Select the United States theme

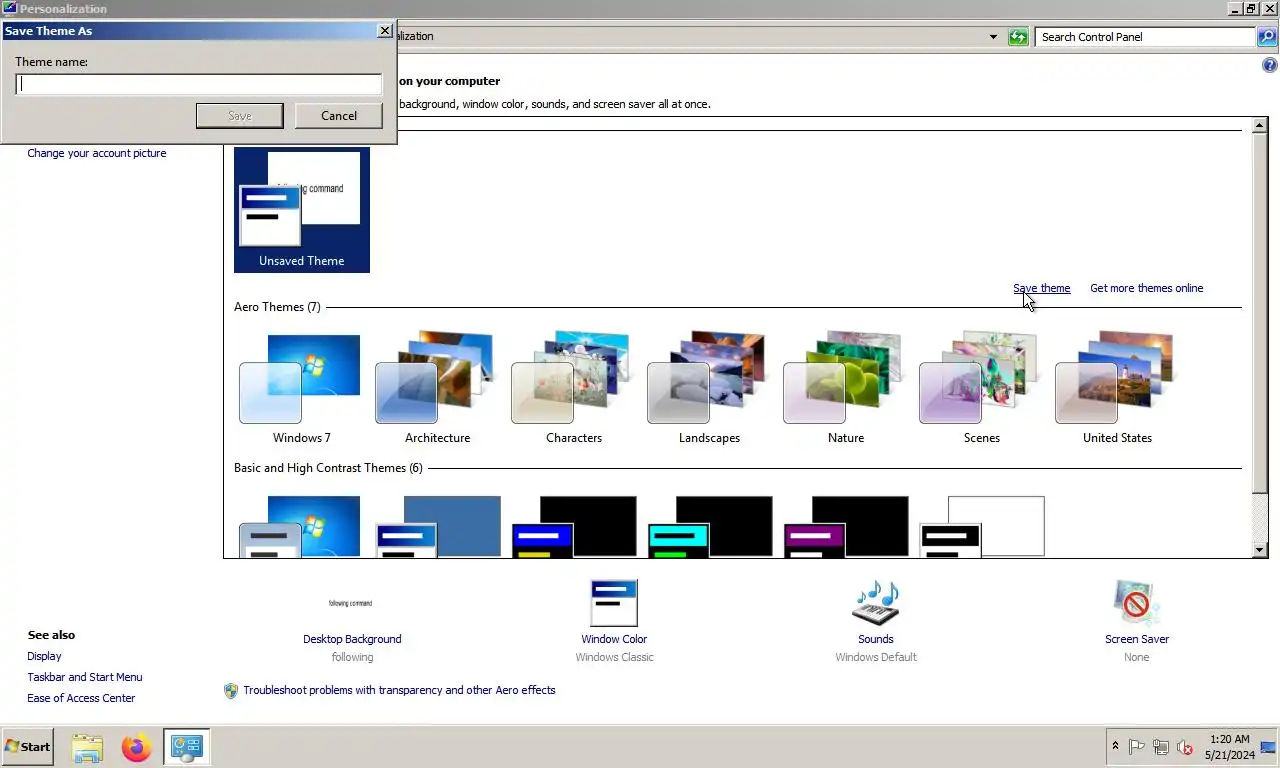pyautogui.click(x=1117, y=388)
